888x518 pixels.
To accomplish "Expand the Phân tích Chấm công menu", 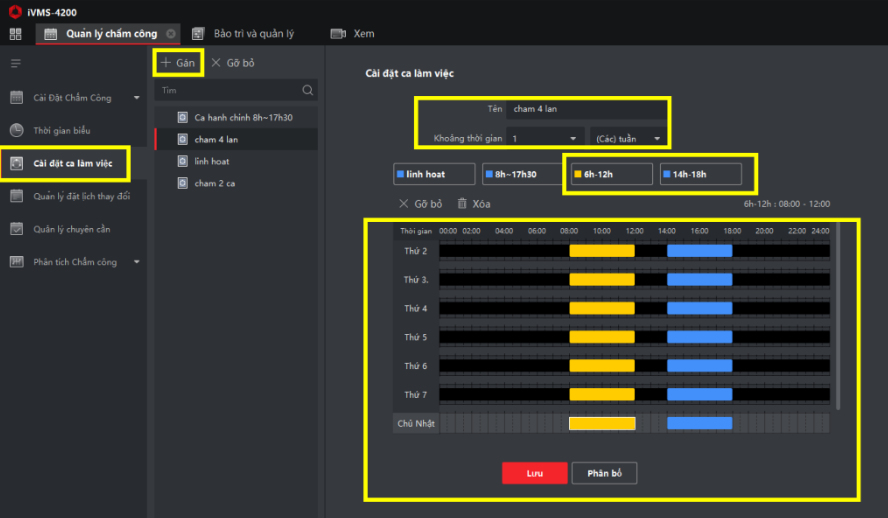I will click(137, 262).
